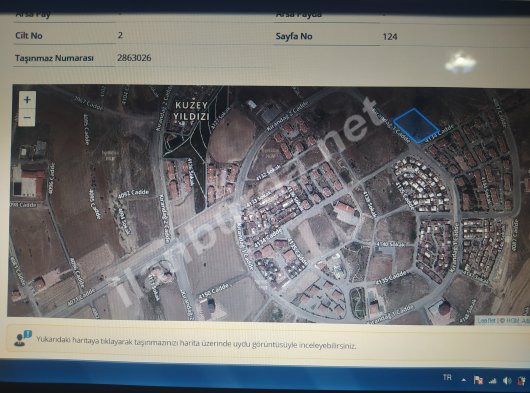Screen dimensions: 530x393
Task: Zoom in the map with the plus button
Action: tap(27, 100)
